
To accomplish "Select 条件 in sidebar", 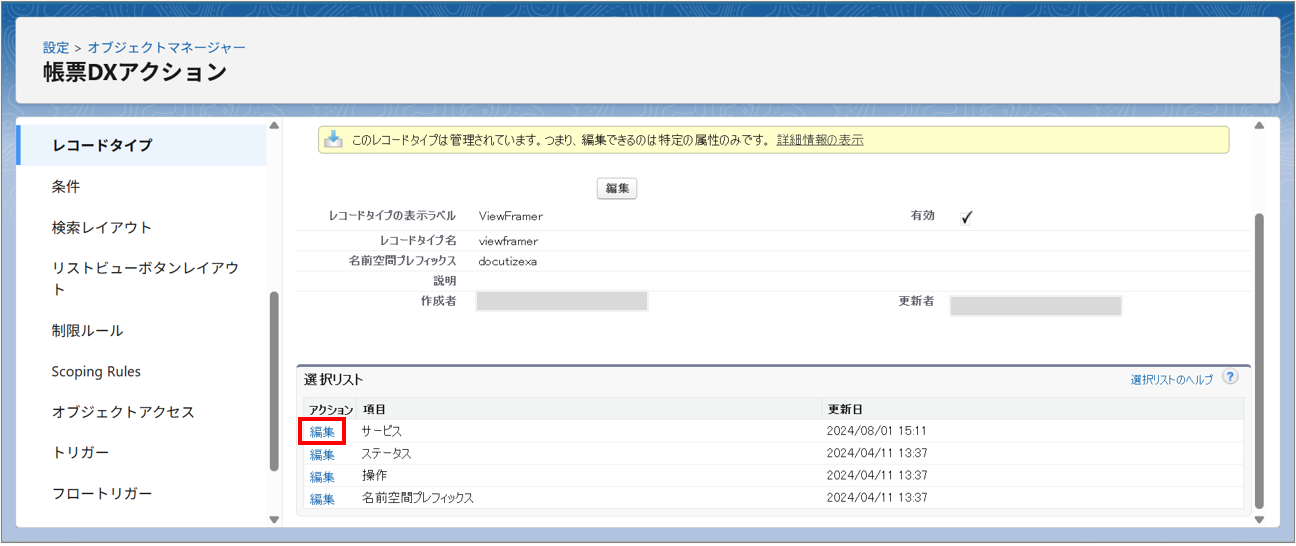I will tap(66, 187).
